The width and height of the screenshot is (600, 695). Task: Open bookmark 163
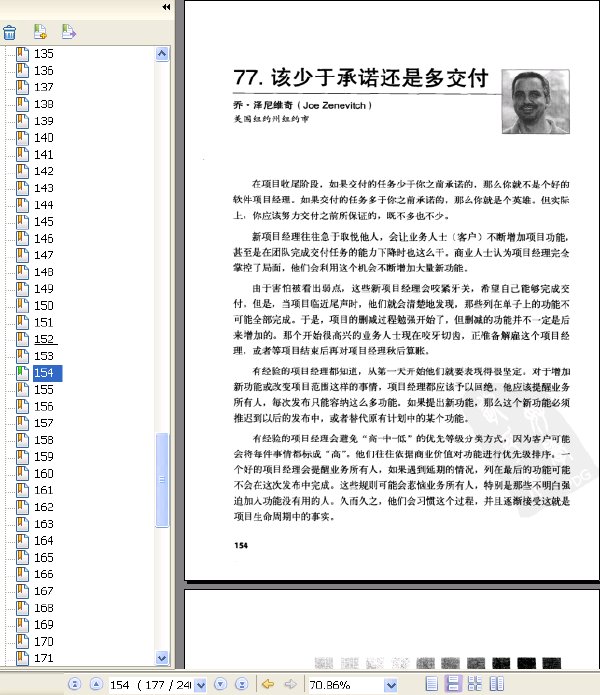(43, 524)
